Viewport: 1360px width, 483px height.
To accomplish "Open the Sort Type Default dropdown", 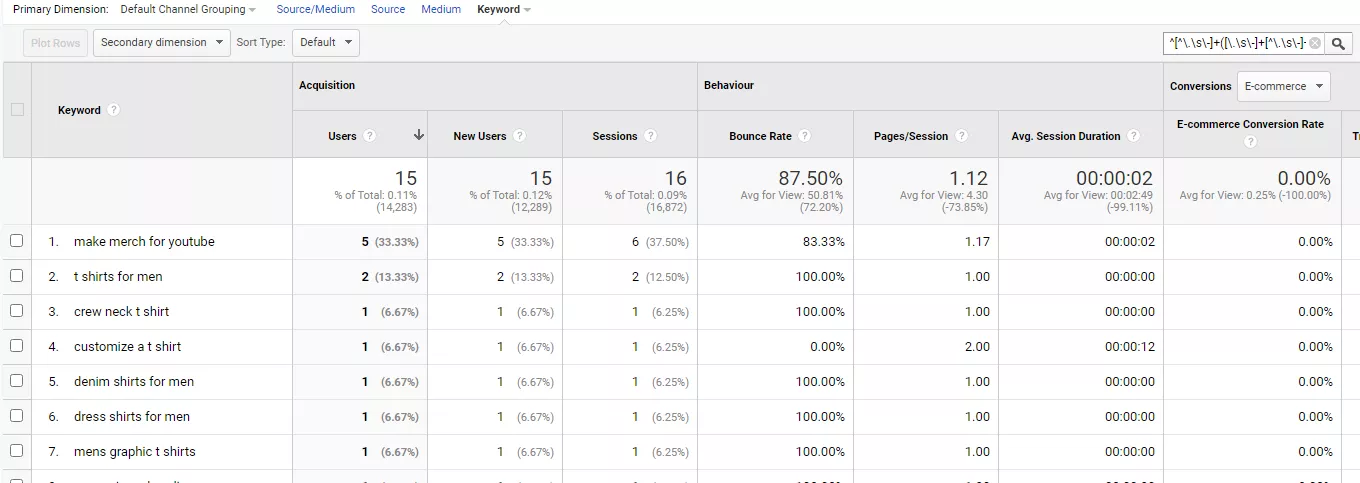I will click(x=326, y=43).
